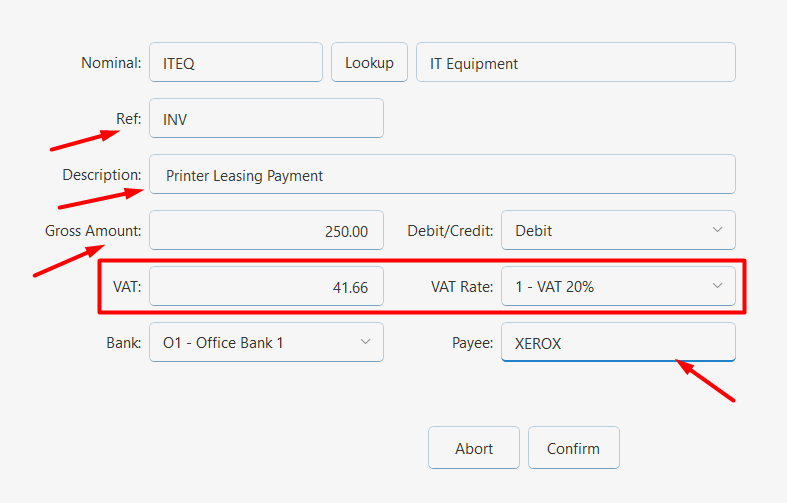Open the Debit/Credit dropdown showing Debit
This screenshot has height=503, width=787.
point(618,230)
